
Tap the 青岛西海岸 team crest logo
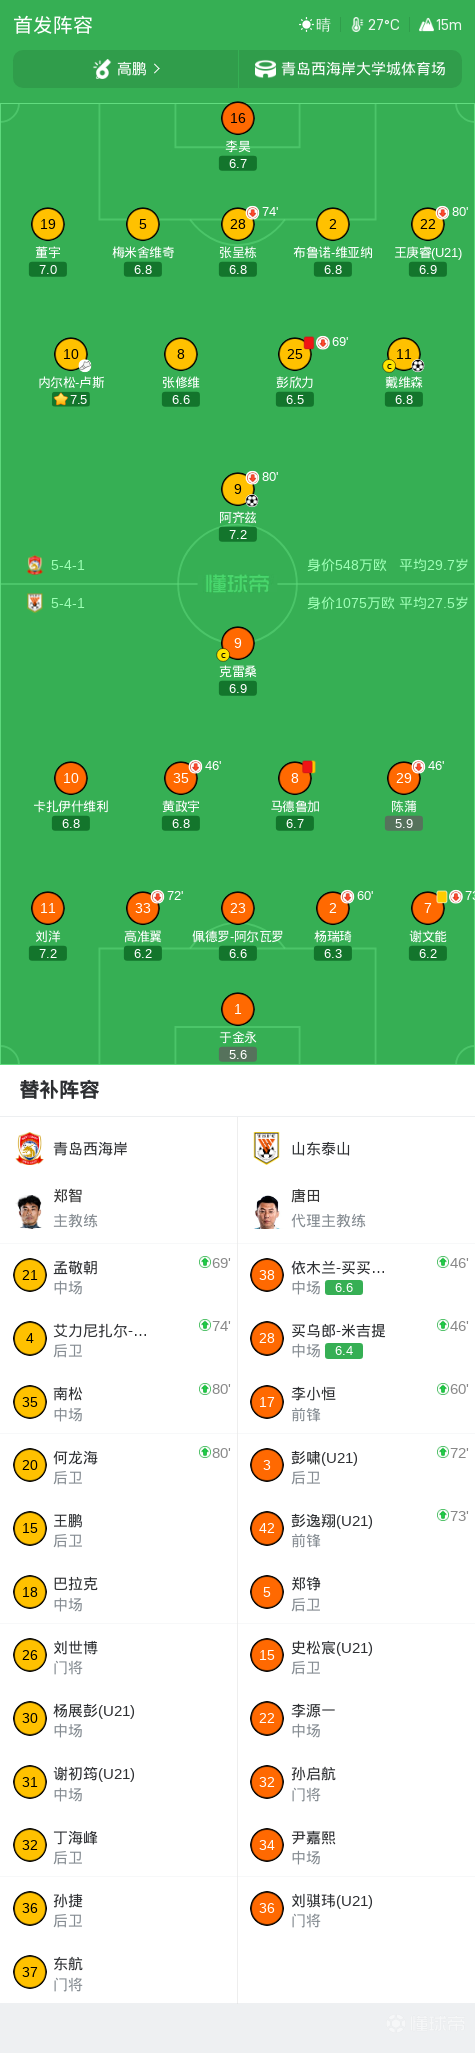30,1148
